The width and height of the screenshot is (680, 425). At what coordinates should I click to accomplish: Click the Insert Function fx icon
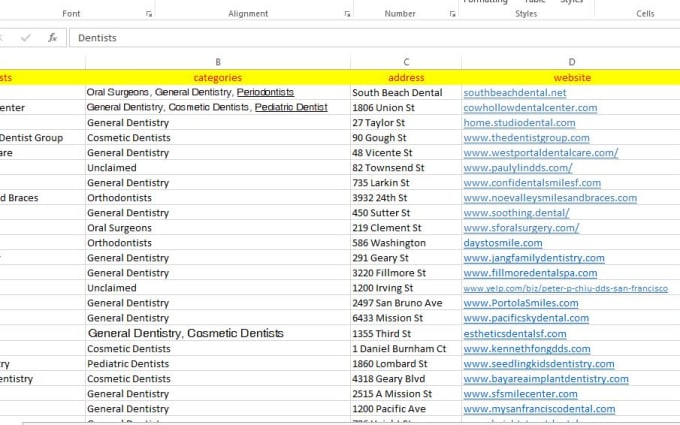52,38
